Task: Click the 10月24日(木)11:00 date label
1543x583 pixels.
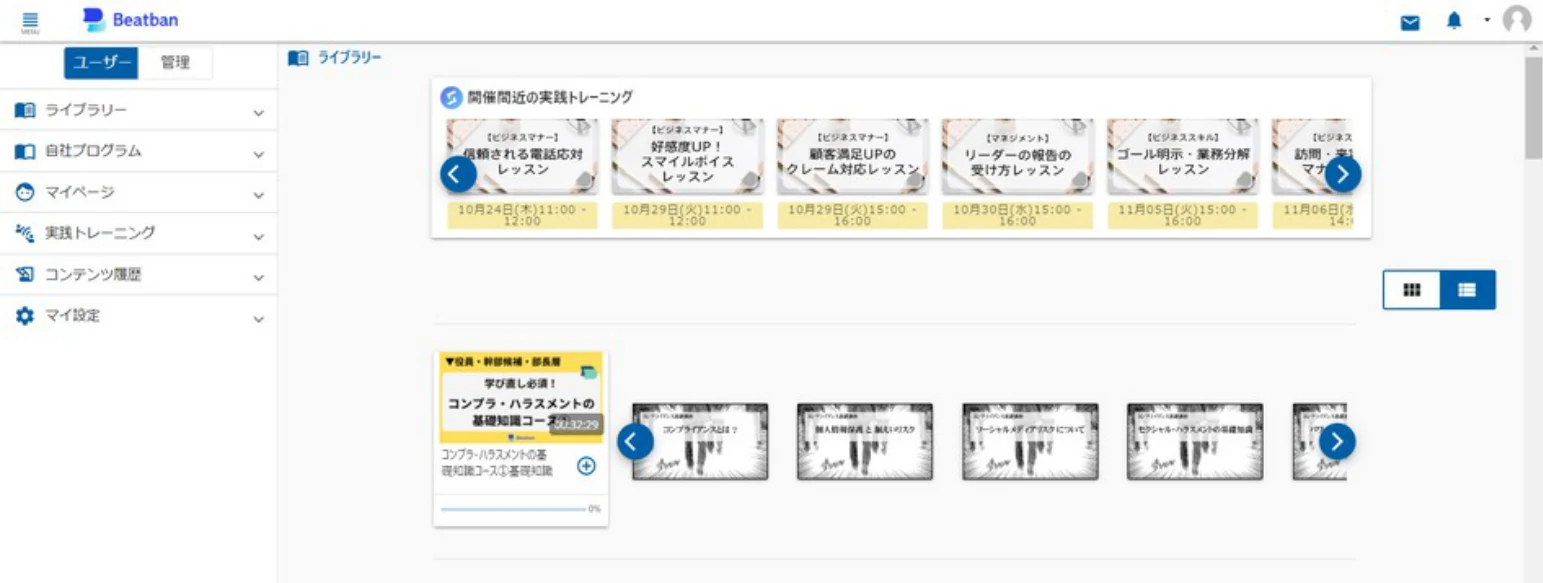Action: pyautogui.click(x=522, y=215)
